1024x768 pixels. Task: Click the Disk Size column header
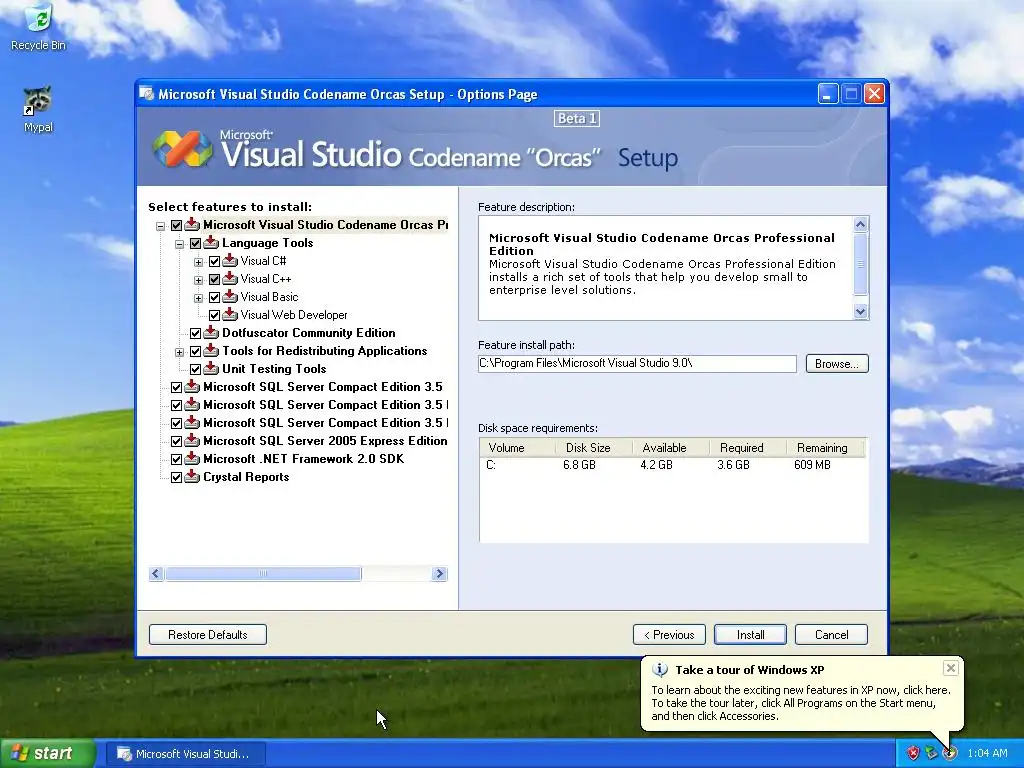click(594, 447)
